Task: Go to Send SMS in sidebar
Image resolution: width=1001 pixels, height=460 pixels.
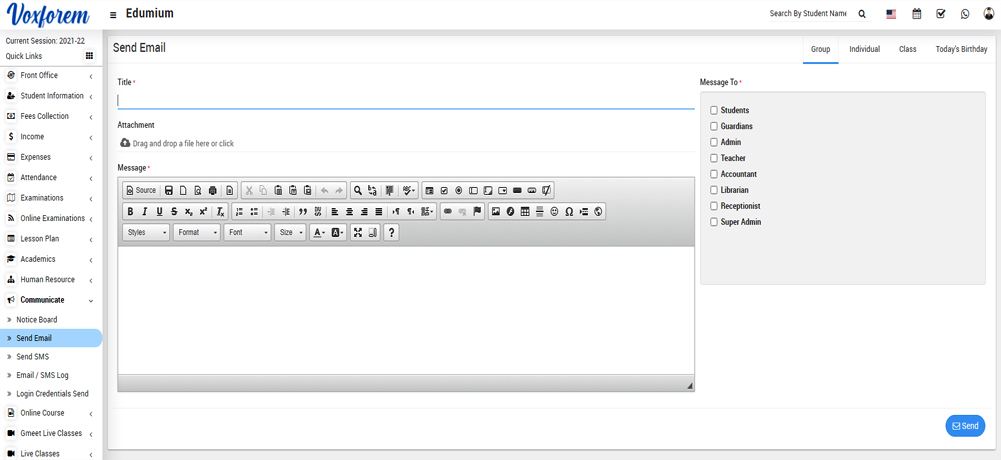Action: (33, 357)
